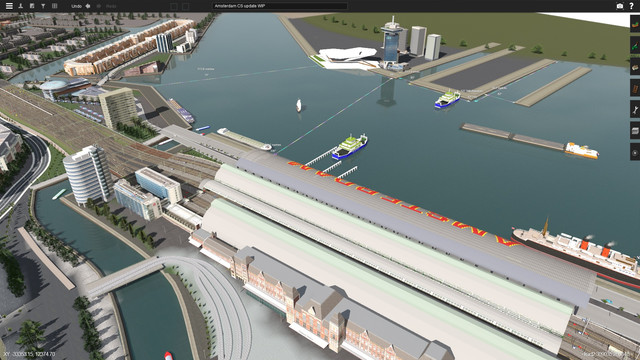Open the brown track/road sidebar button
The image size is (640, 360).
pyautogui.click(x=635, y=88)
